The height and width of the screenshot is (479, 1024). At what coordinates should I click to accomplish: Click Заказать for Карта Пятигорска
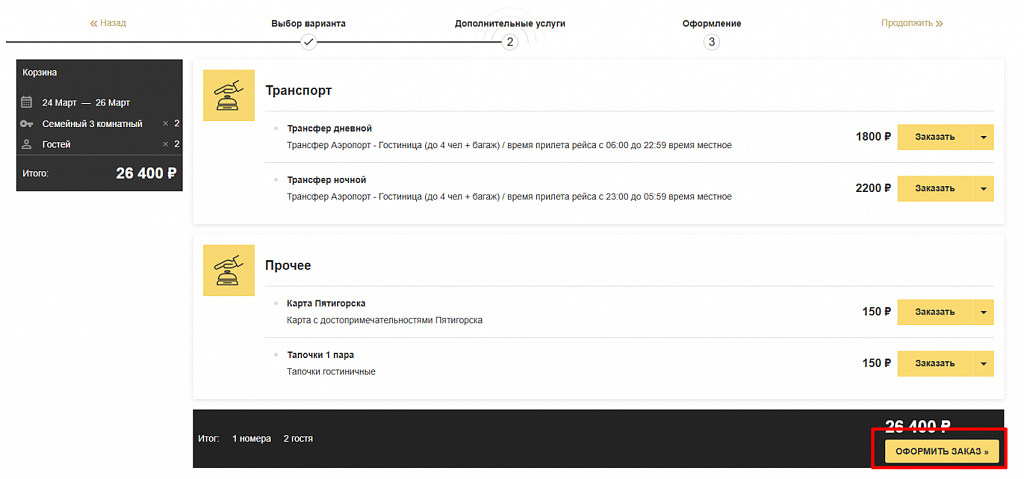click(935, 312)
